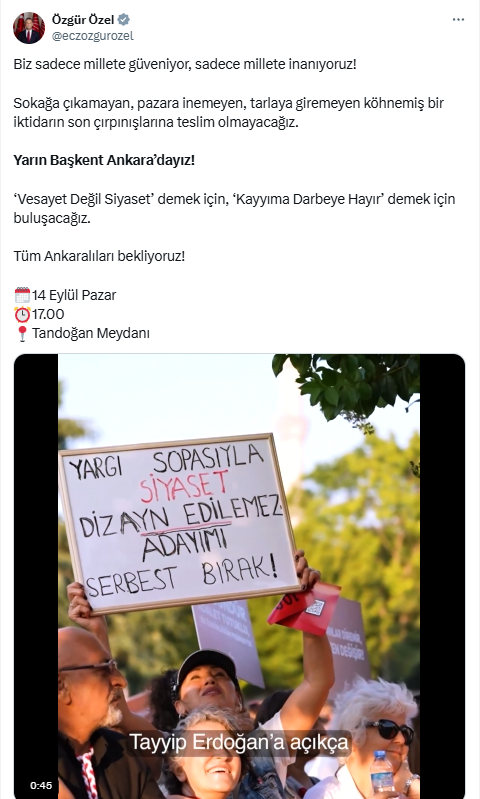Click the 'Tandoğan Meydanı' location text

(91, 333)
